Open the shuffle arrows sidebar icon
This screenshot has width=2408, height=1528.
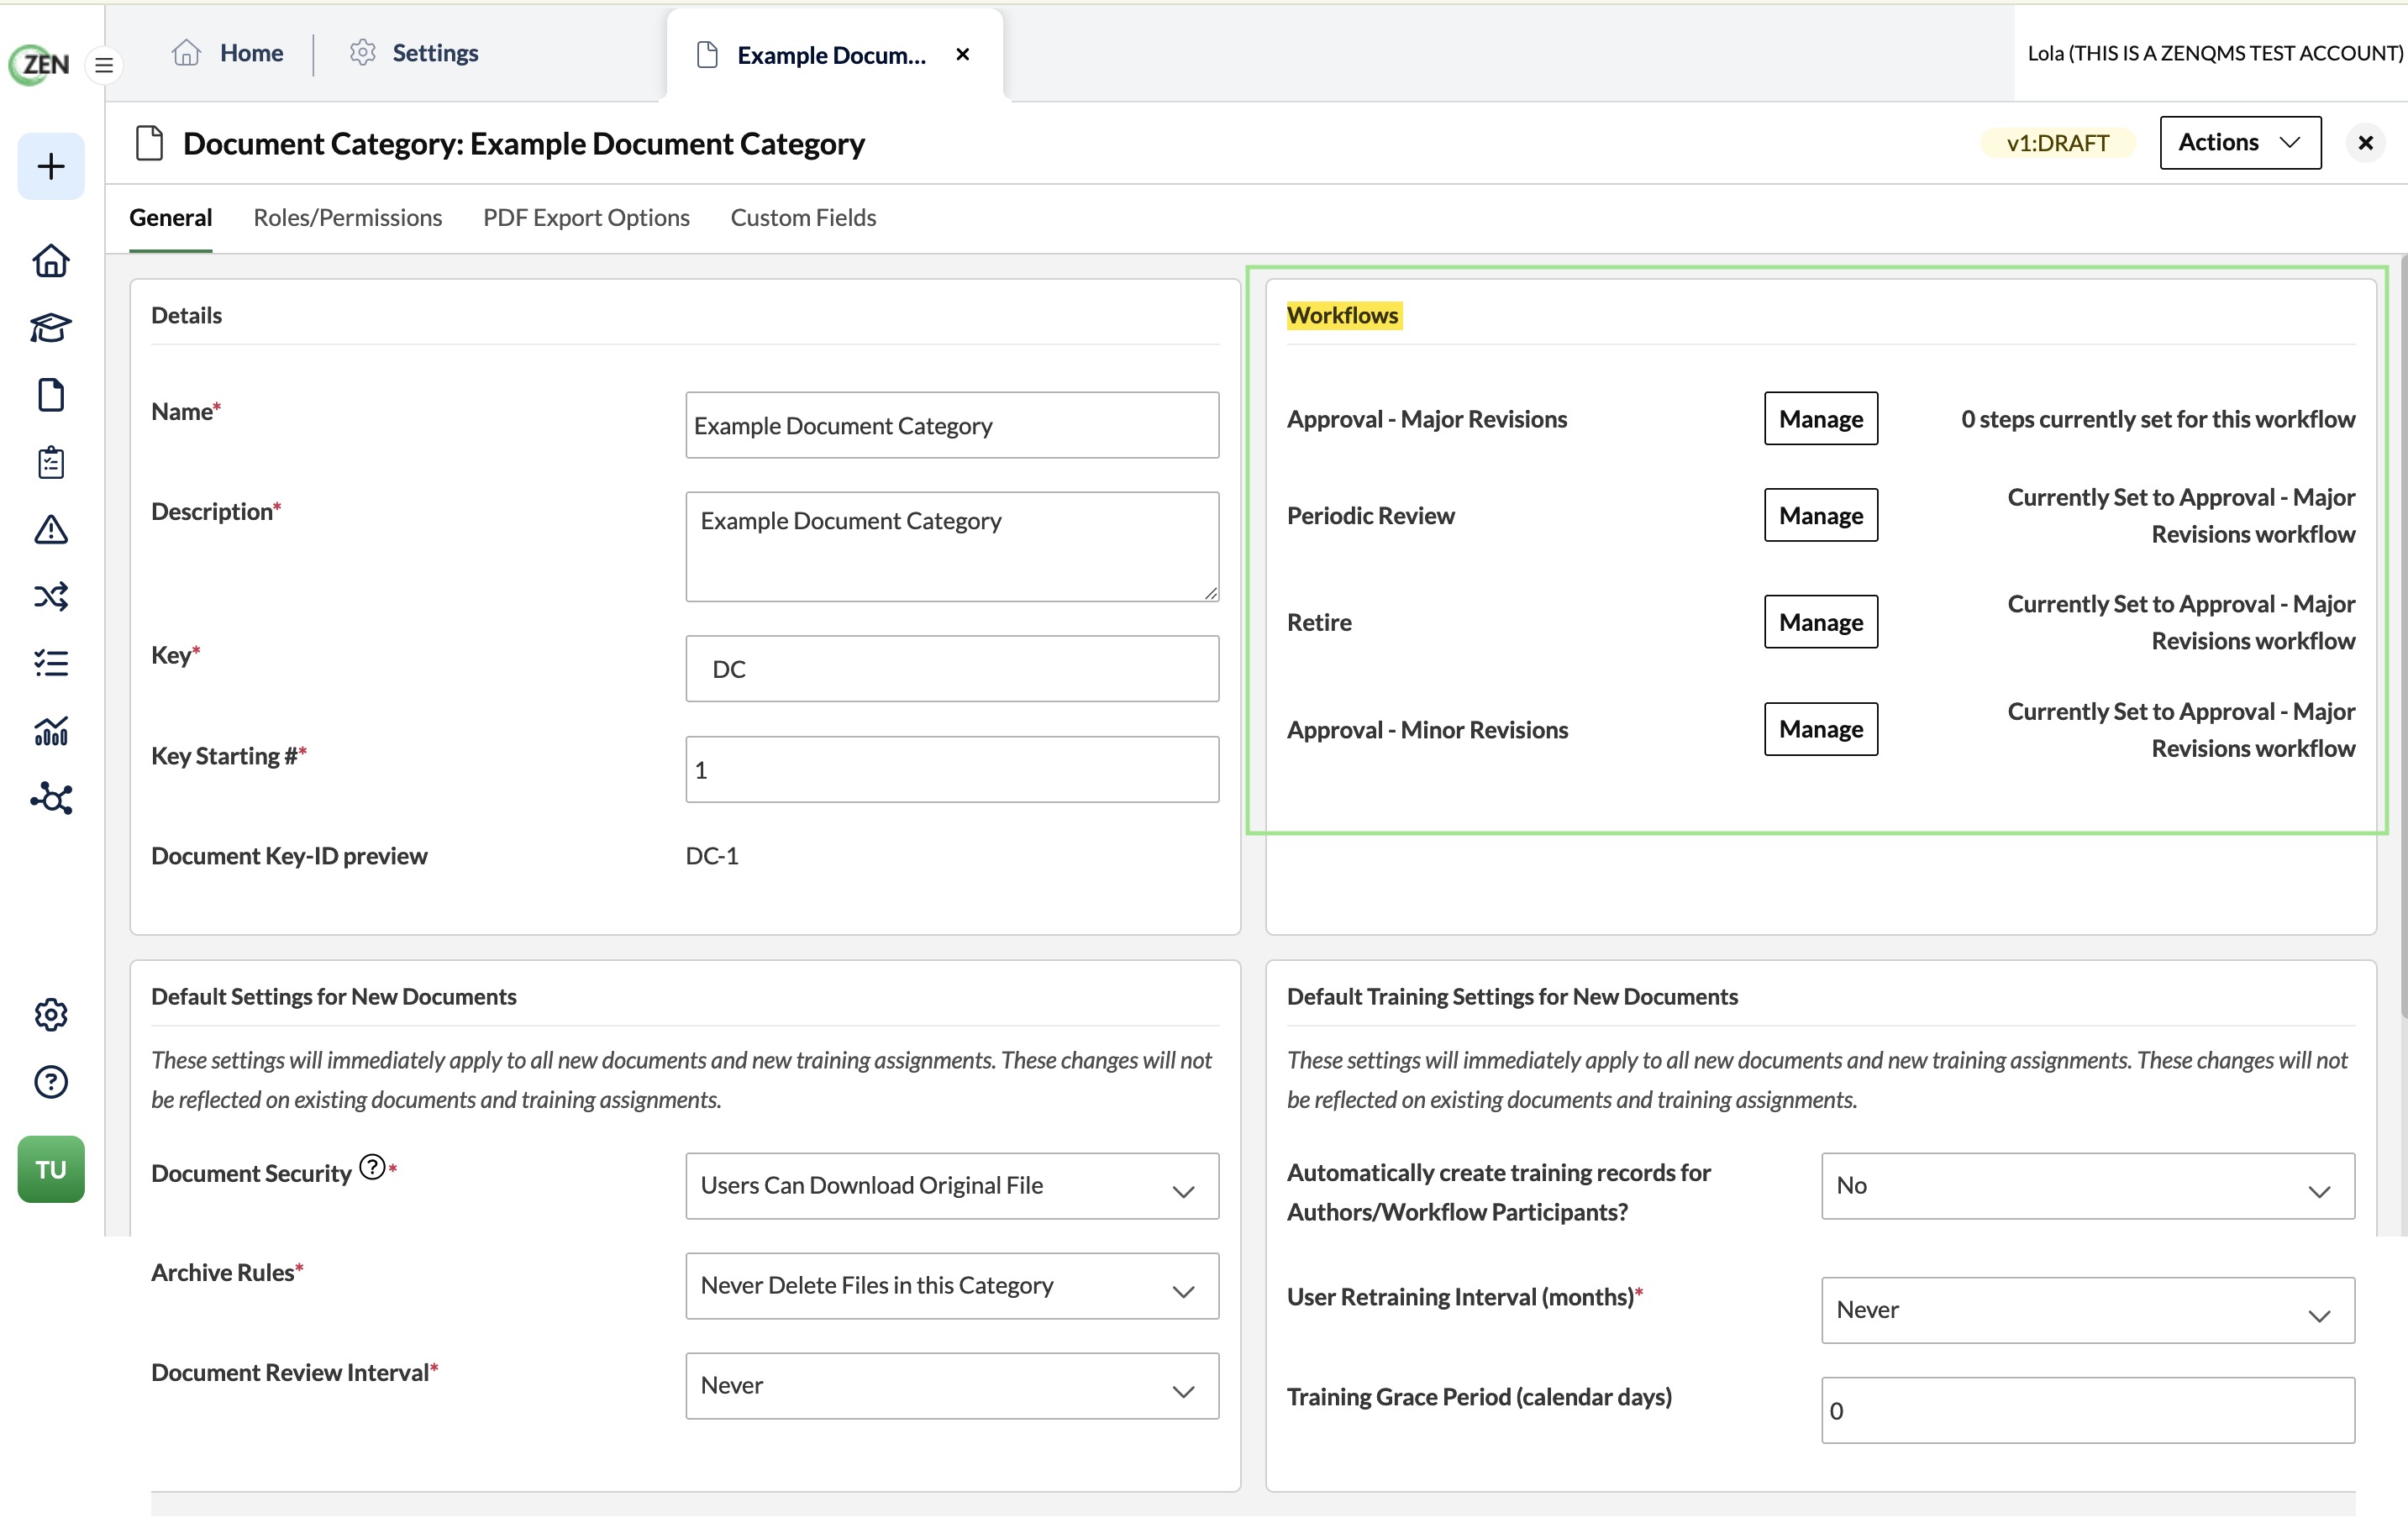click(51, 597)
